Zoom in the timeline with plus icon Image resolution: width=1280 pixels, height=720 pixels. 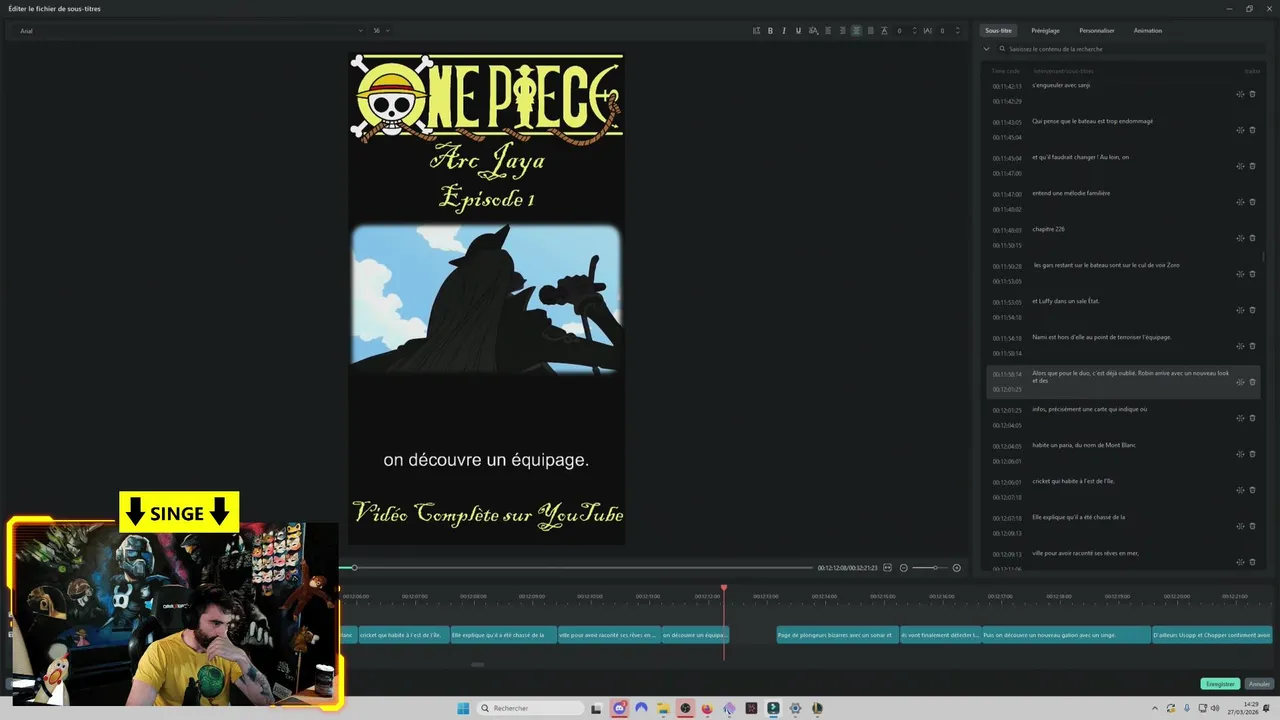tap(956, 568)
